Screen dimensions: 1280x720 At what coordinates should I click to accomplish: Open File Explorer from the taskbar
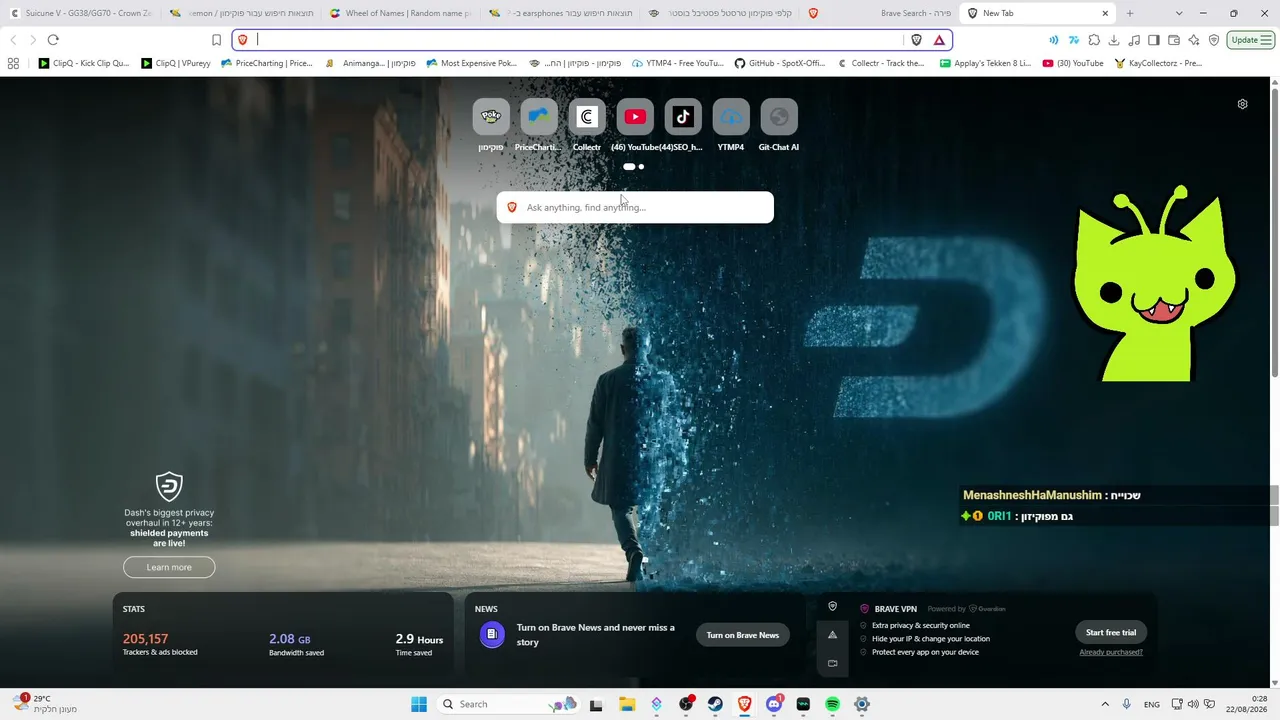click(x=627, y=704)
